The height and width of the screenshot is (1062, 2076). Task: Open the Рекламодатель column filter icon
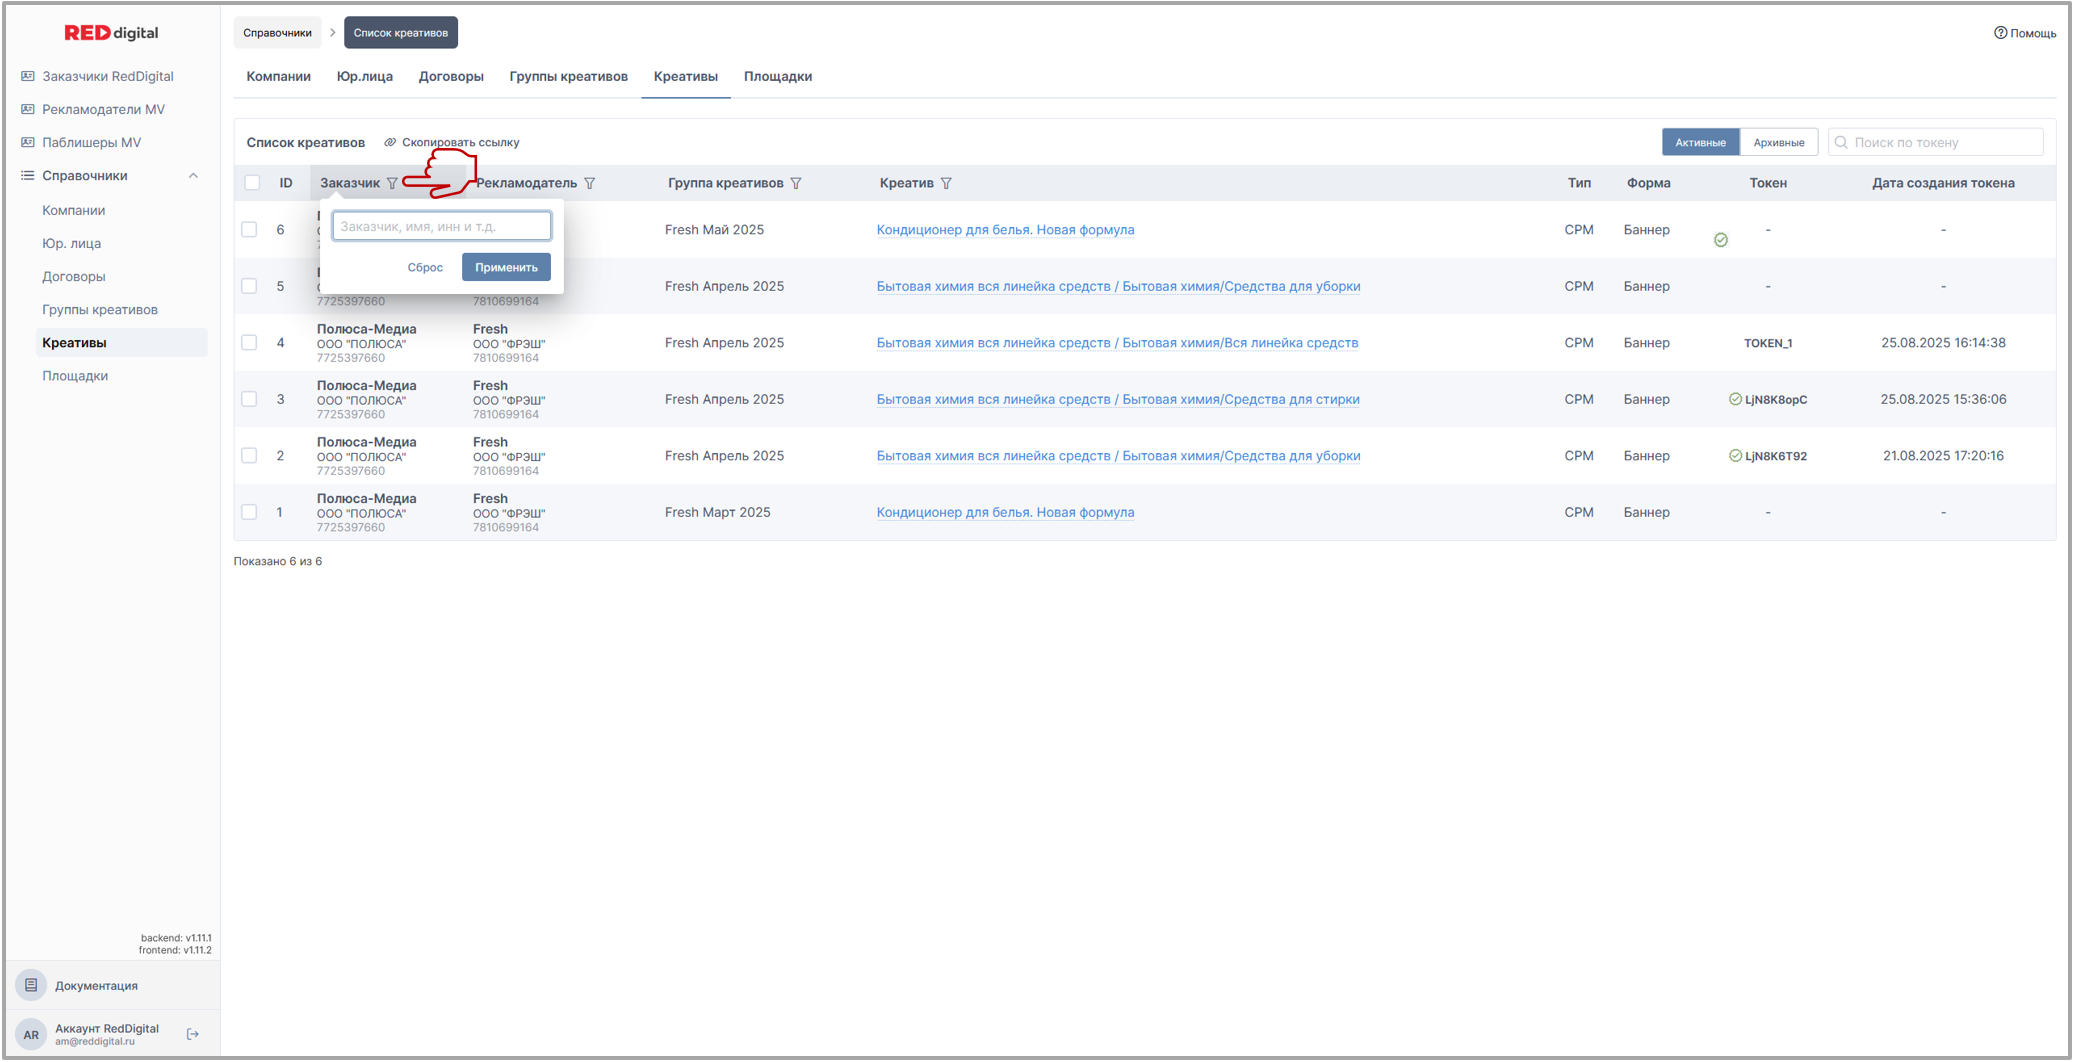point(590,183)
